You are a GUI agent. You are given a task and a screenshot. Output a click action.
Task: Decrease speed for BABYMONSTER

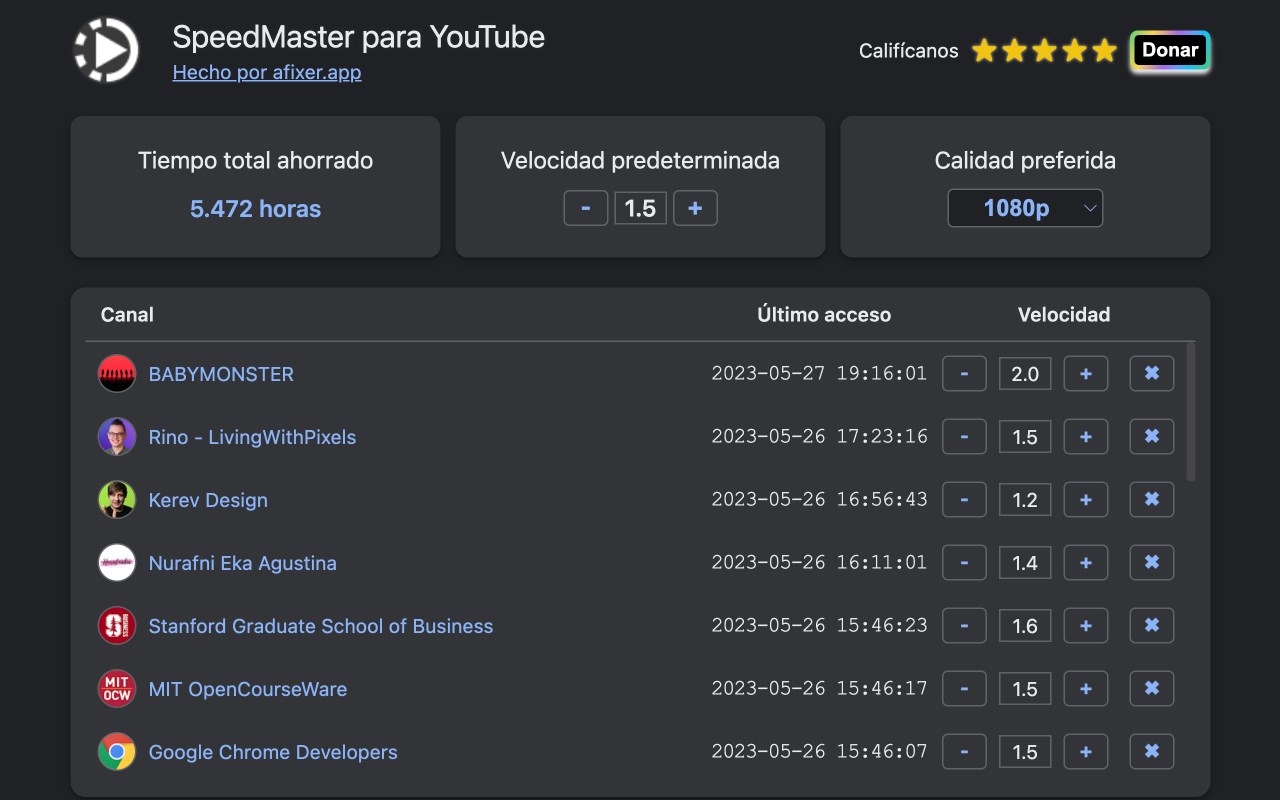964,374
